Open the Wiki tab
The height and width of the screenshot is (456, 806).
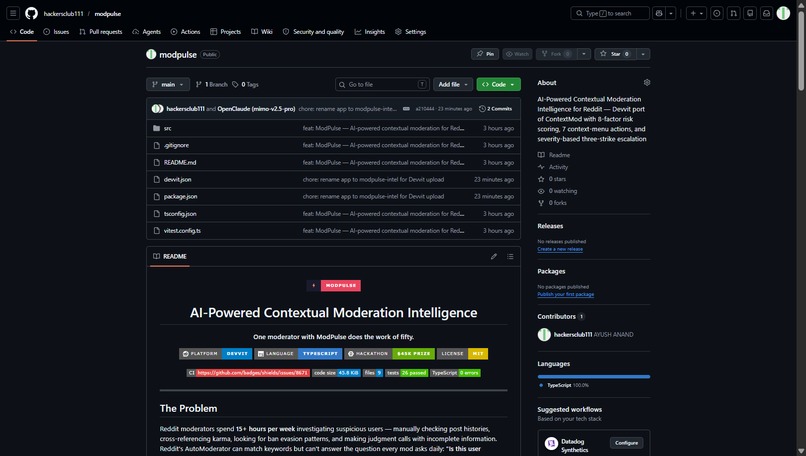[262, 32]
